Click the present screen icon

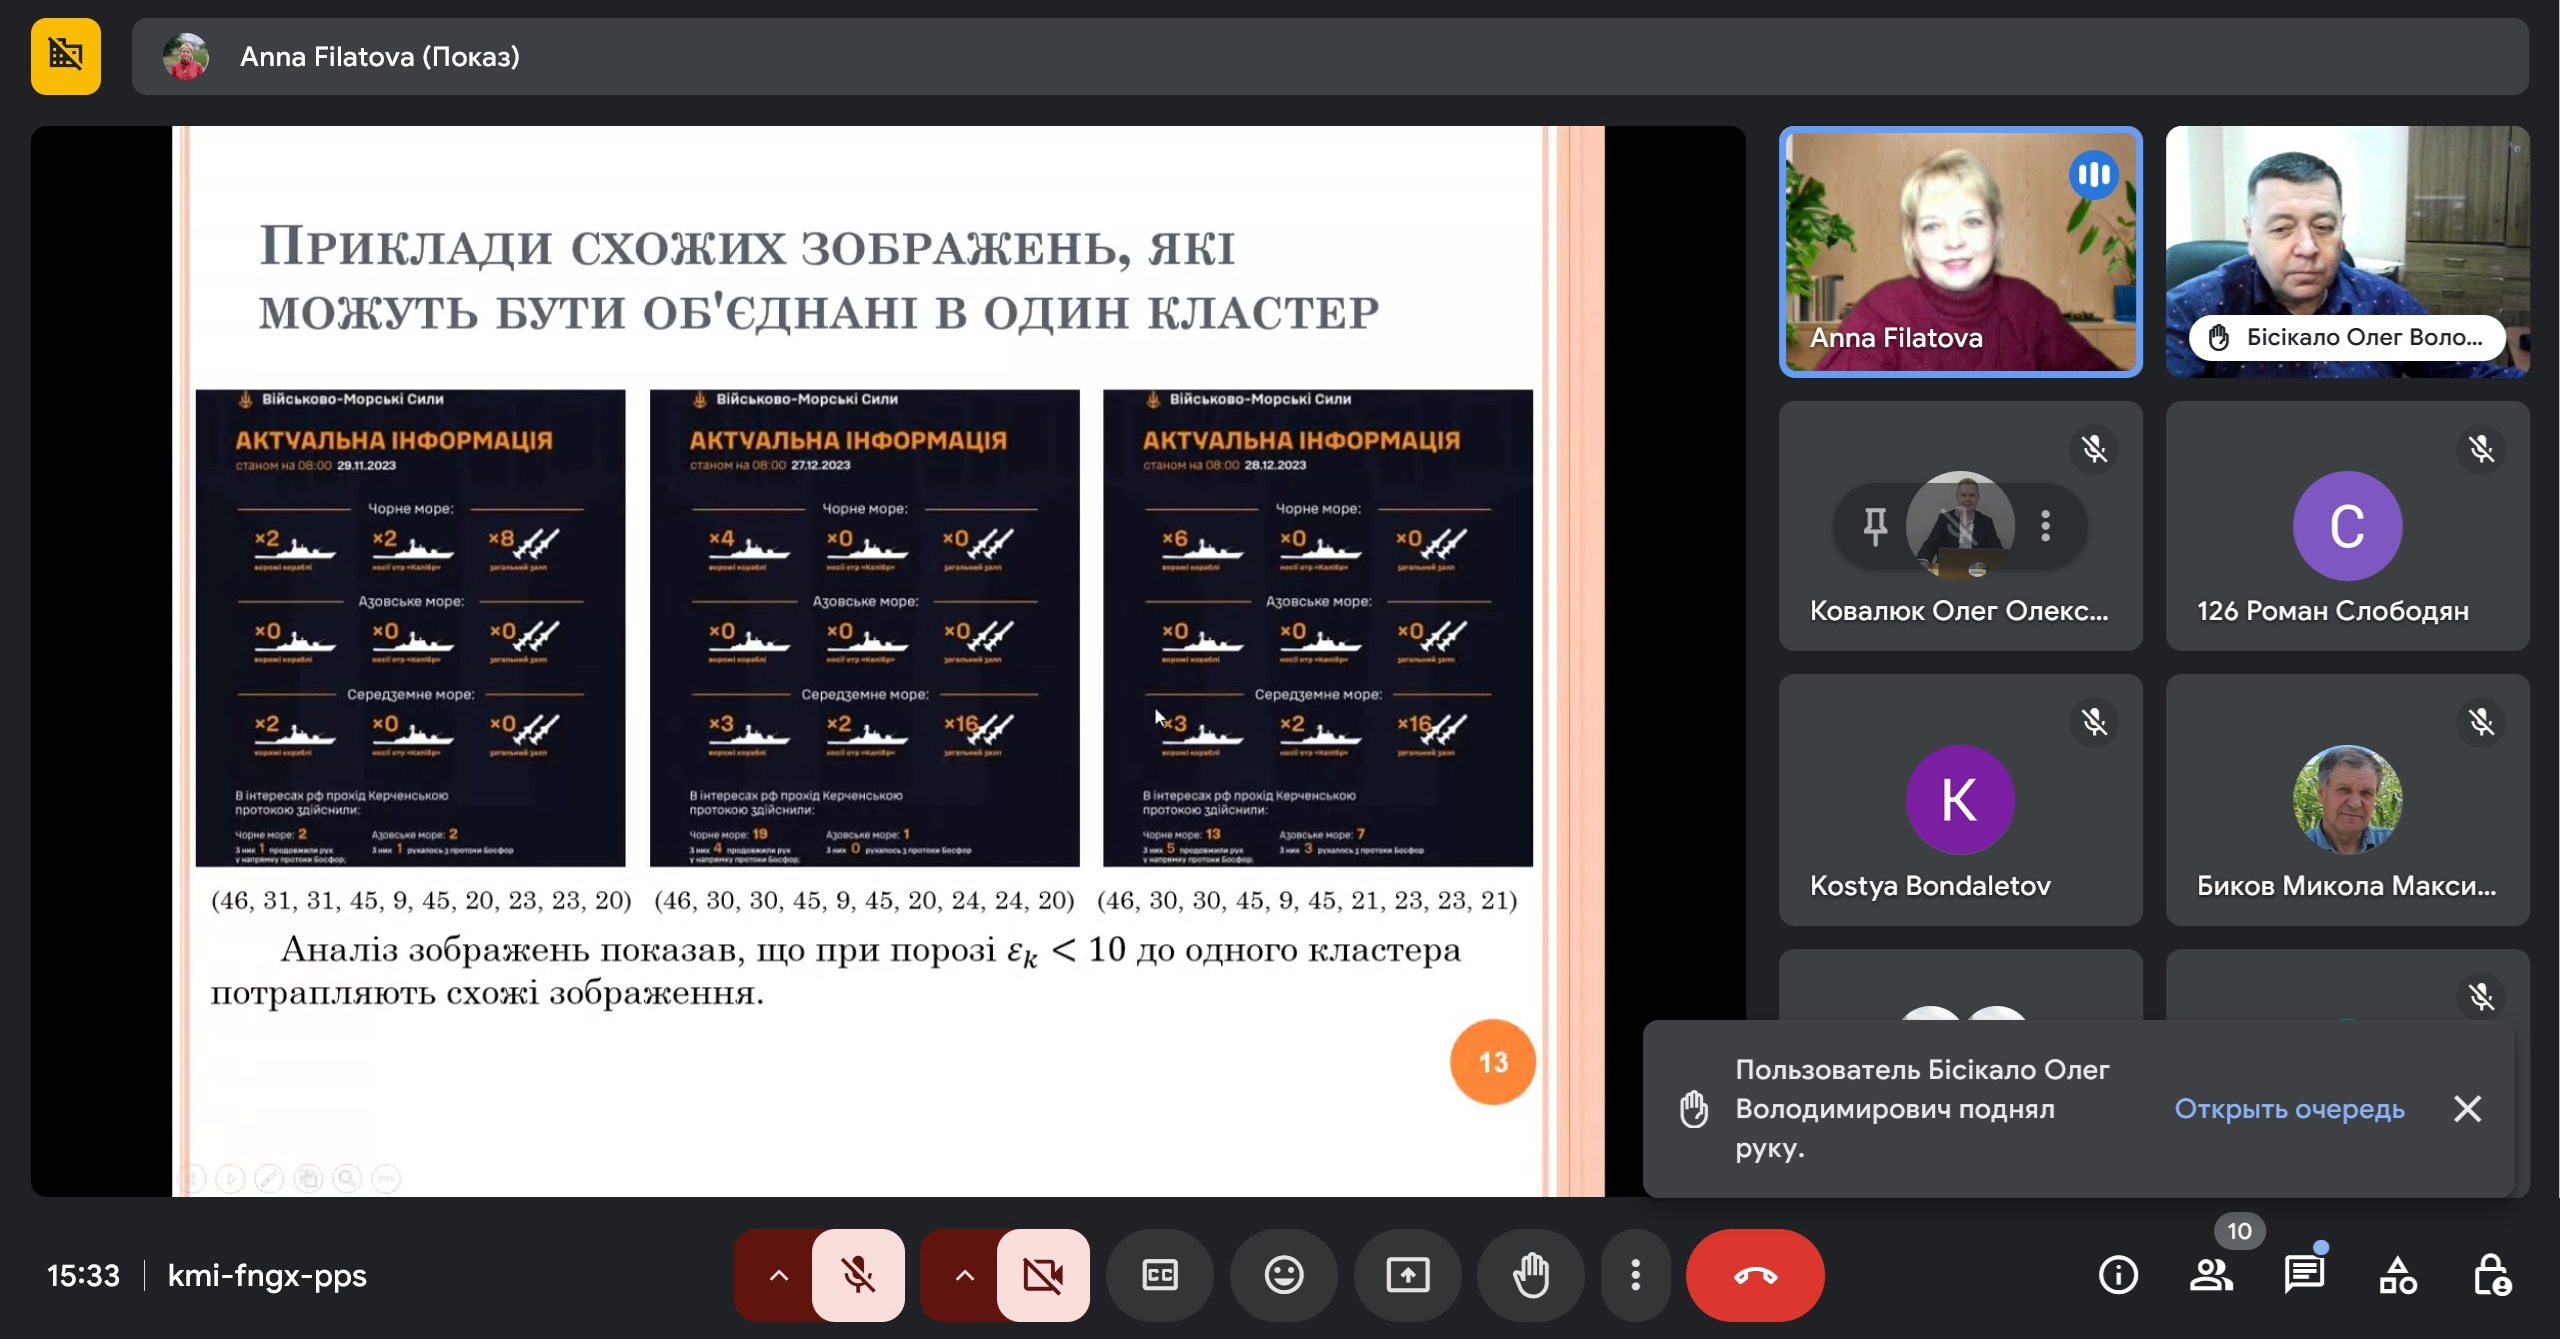[1408, 1275]
